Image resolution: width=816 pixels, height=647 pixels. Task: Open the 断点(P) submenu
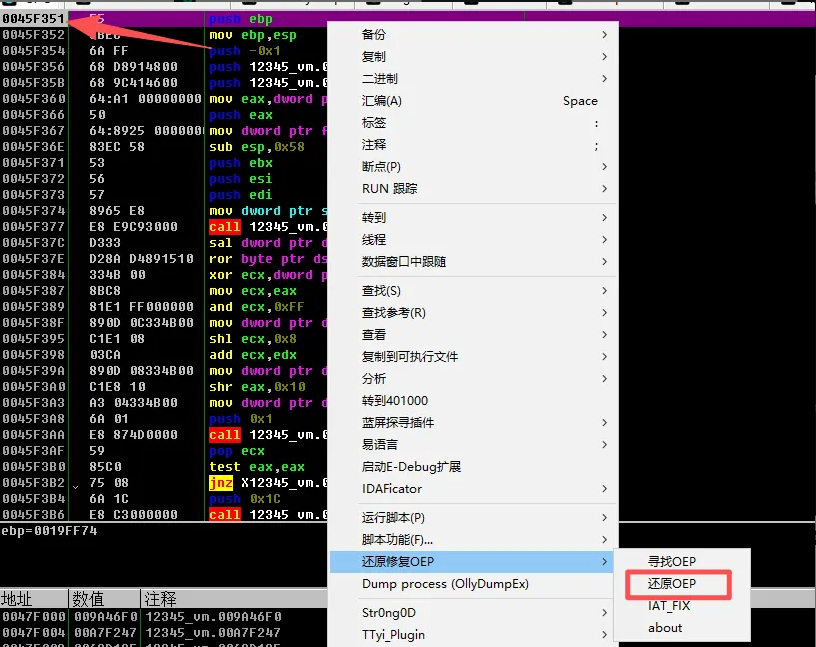473,167
